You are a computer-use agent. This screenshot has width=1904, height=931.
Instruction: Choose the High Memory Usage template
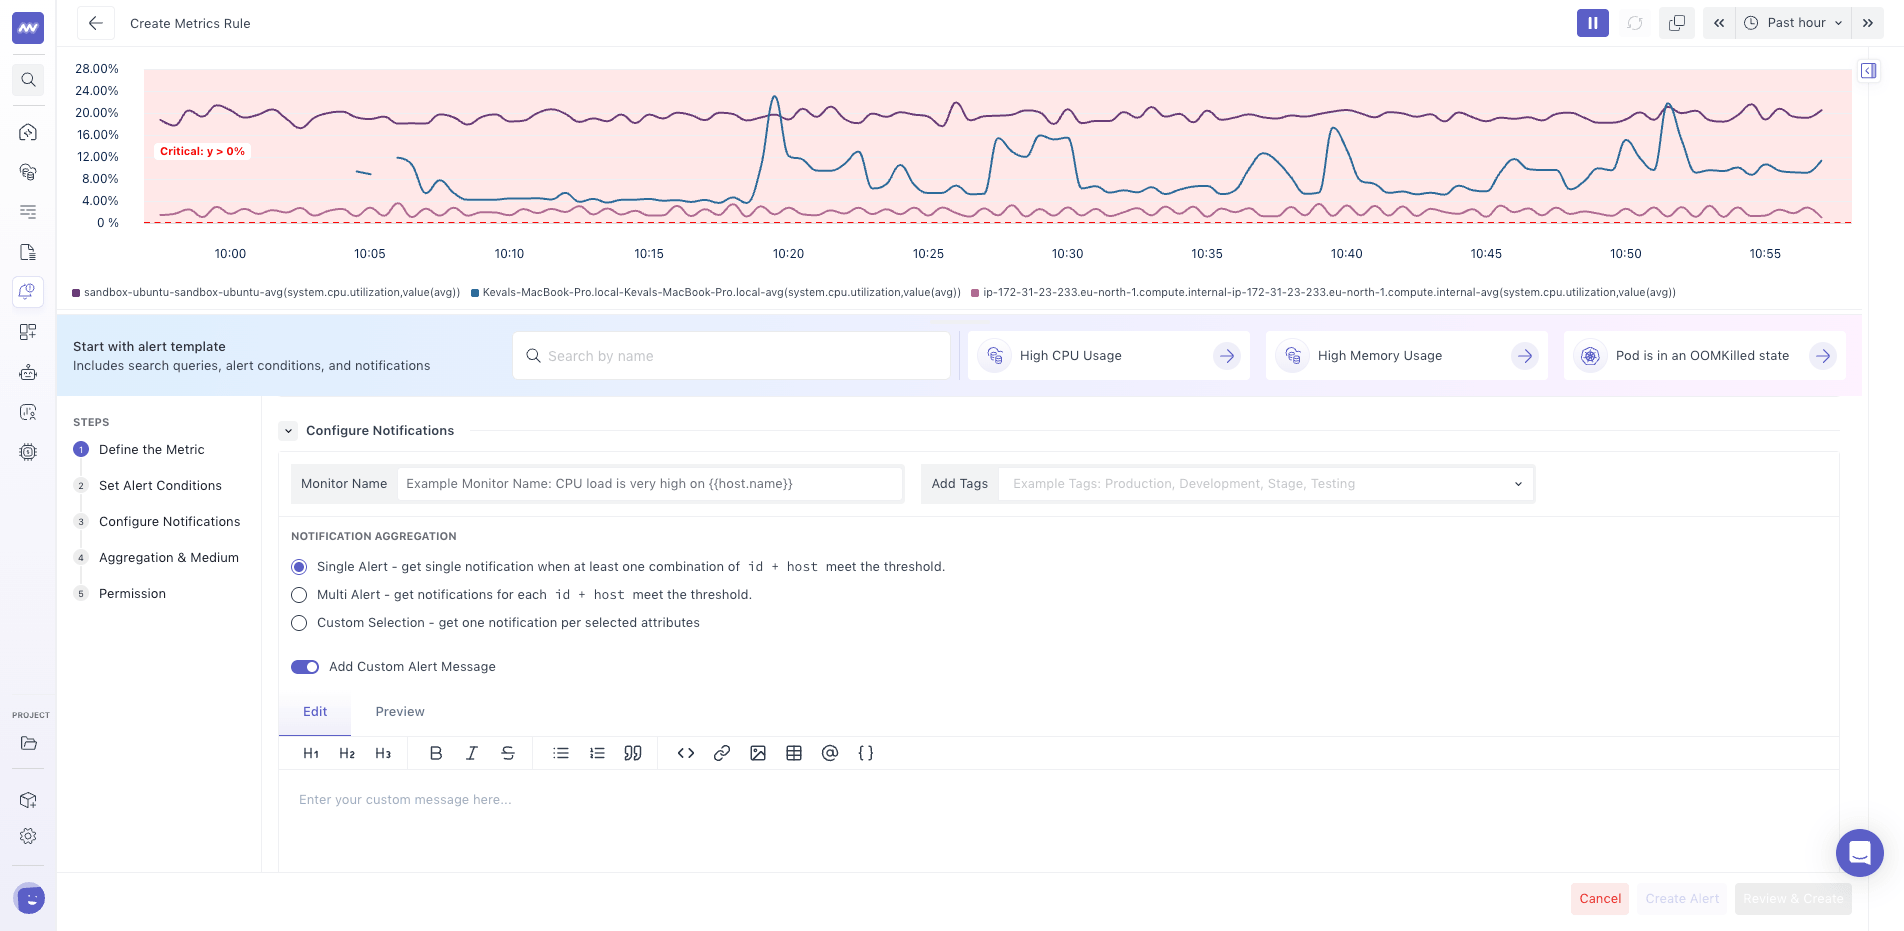[1407, 356]
